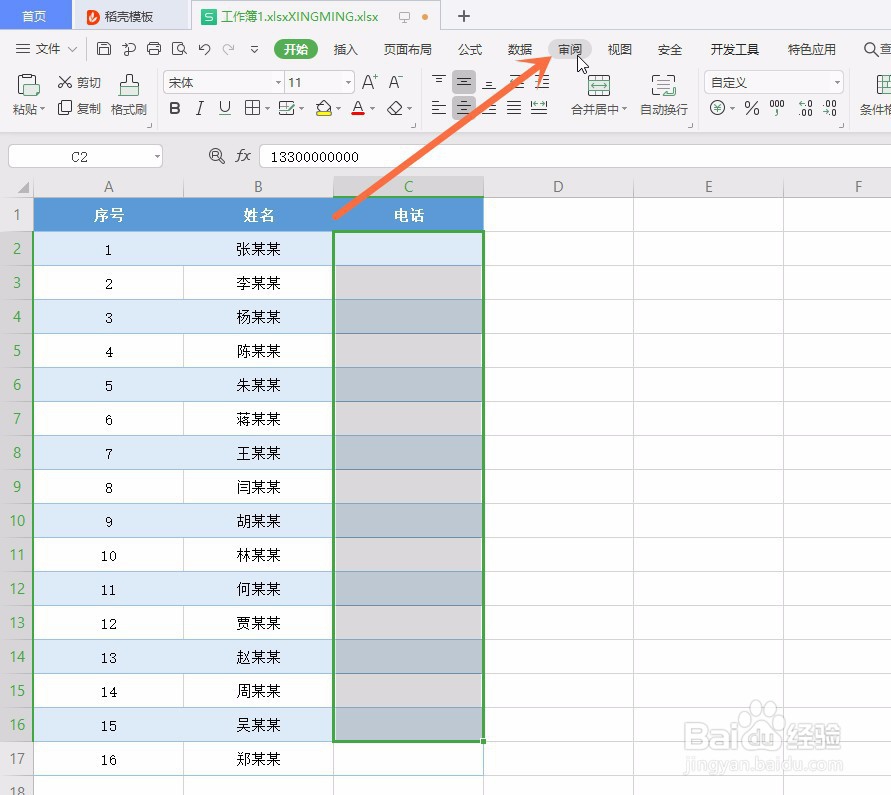Apply thousands separator 000 format
Viewport: 891px width, 795px height.
(777, 107)
